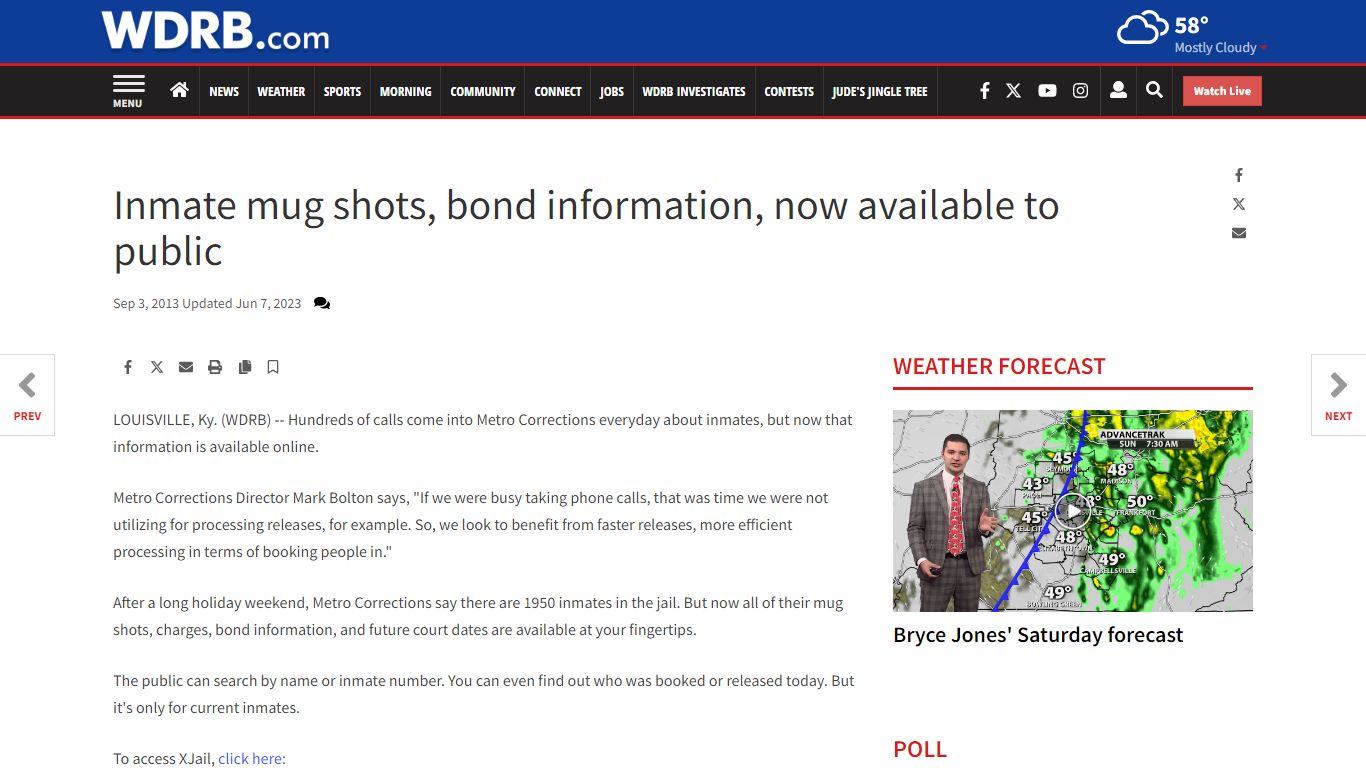Screen dimensions: 1366x768
Task: Email article from top-right share column
Action: coord(1239,233)
